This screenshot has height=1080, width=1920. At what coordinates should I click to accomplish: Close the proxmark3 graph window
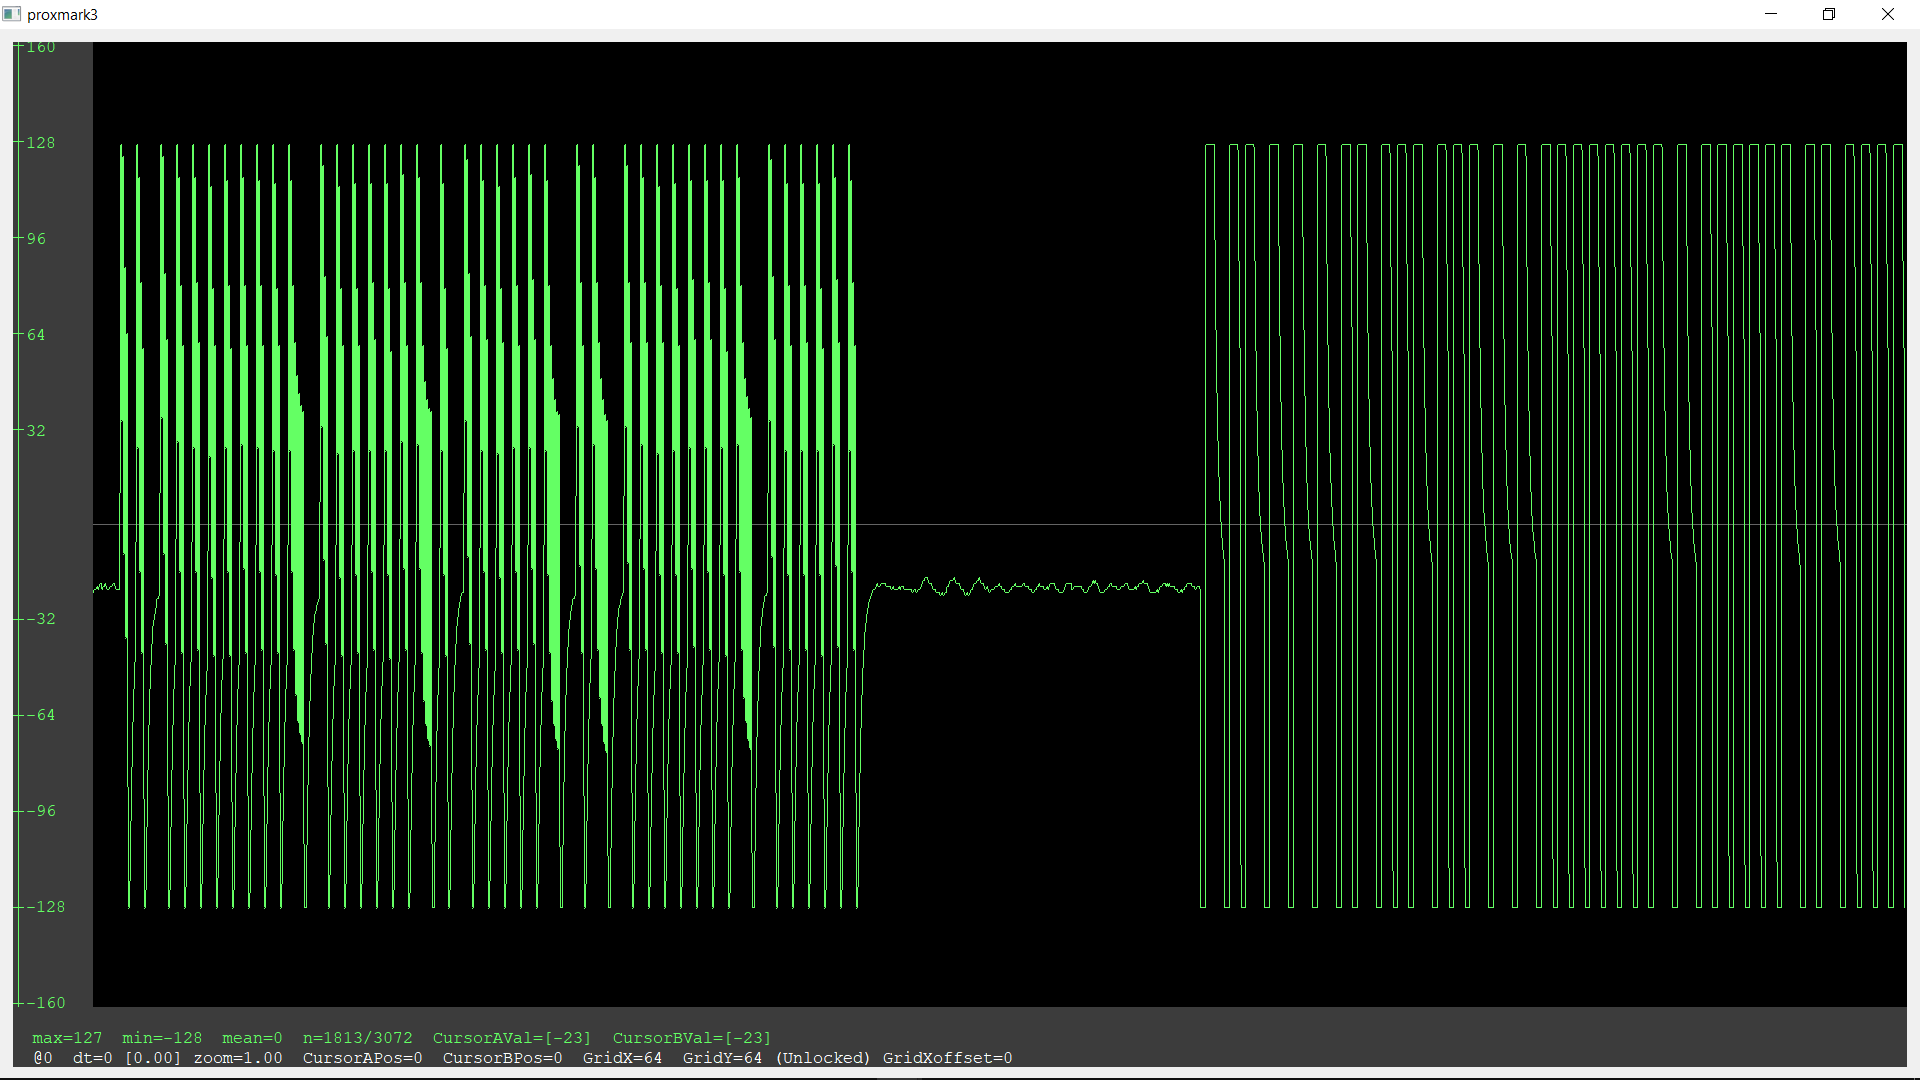[x=1887, y=14]
